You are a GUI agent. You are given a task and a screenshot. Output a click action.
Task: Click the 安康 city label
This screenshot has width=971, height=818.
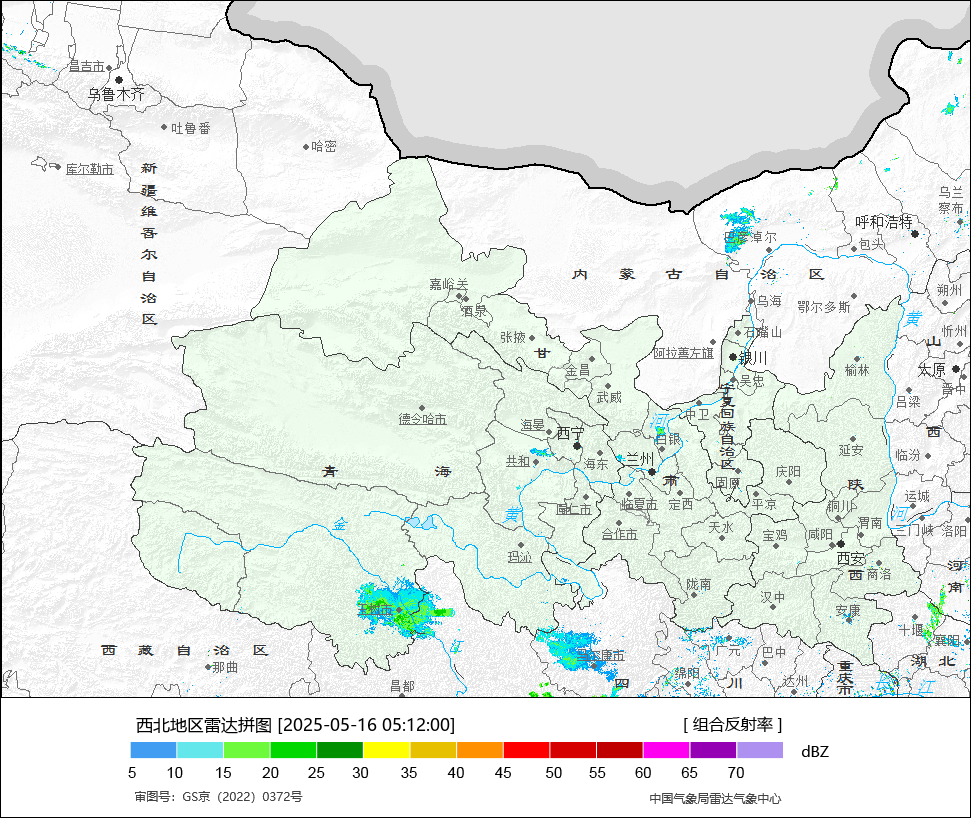click(x=848, y=610)
